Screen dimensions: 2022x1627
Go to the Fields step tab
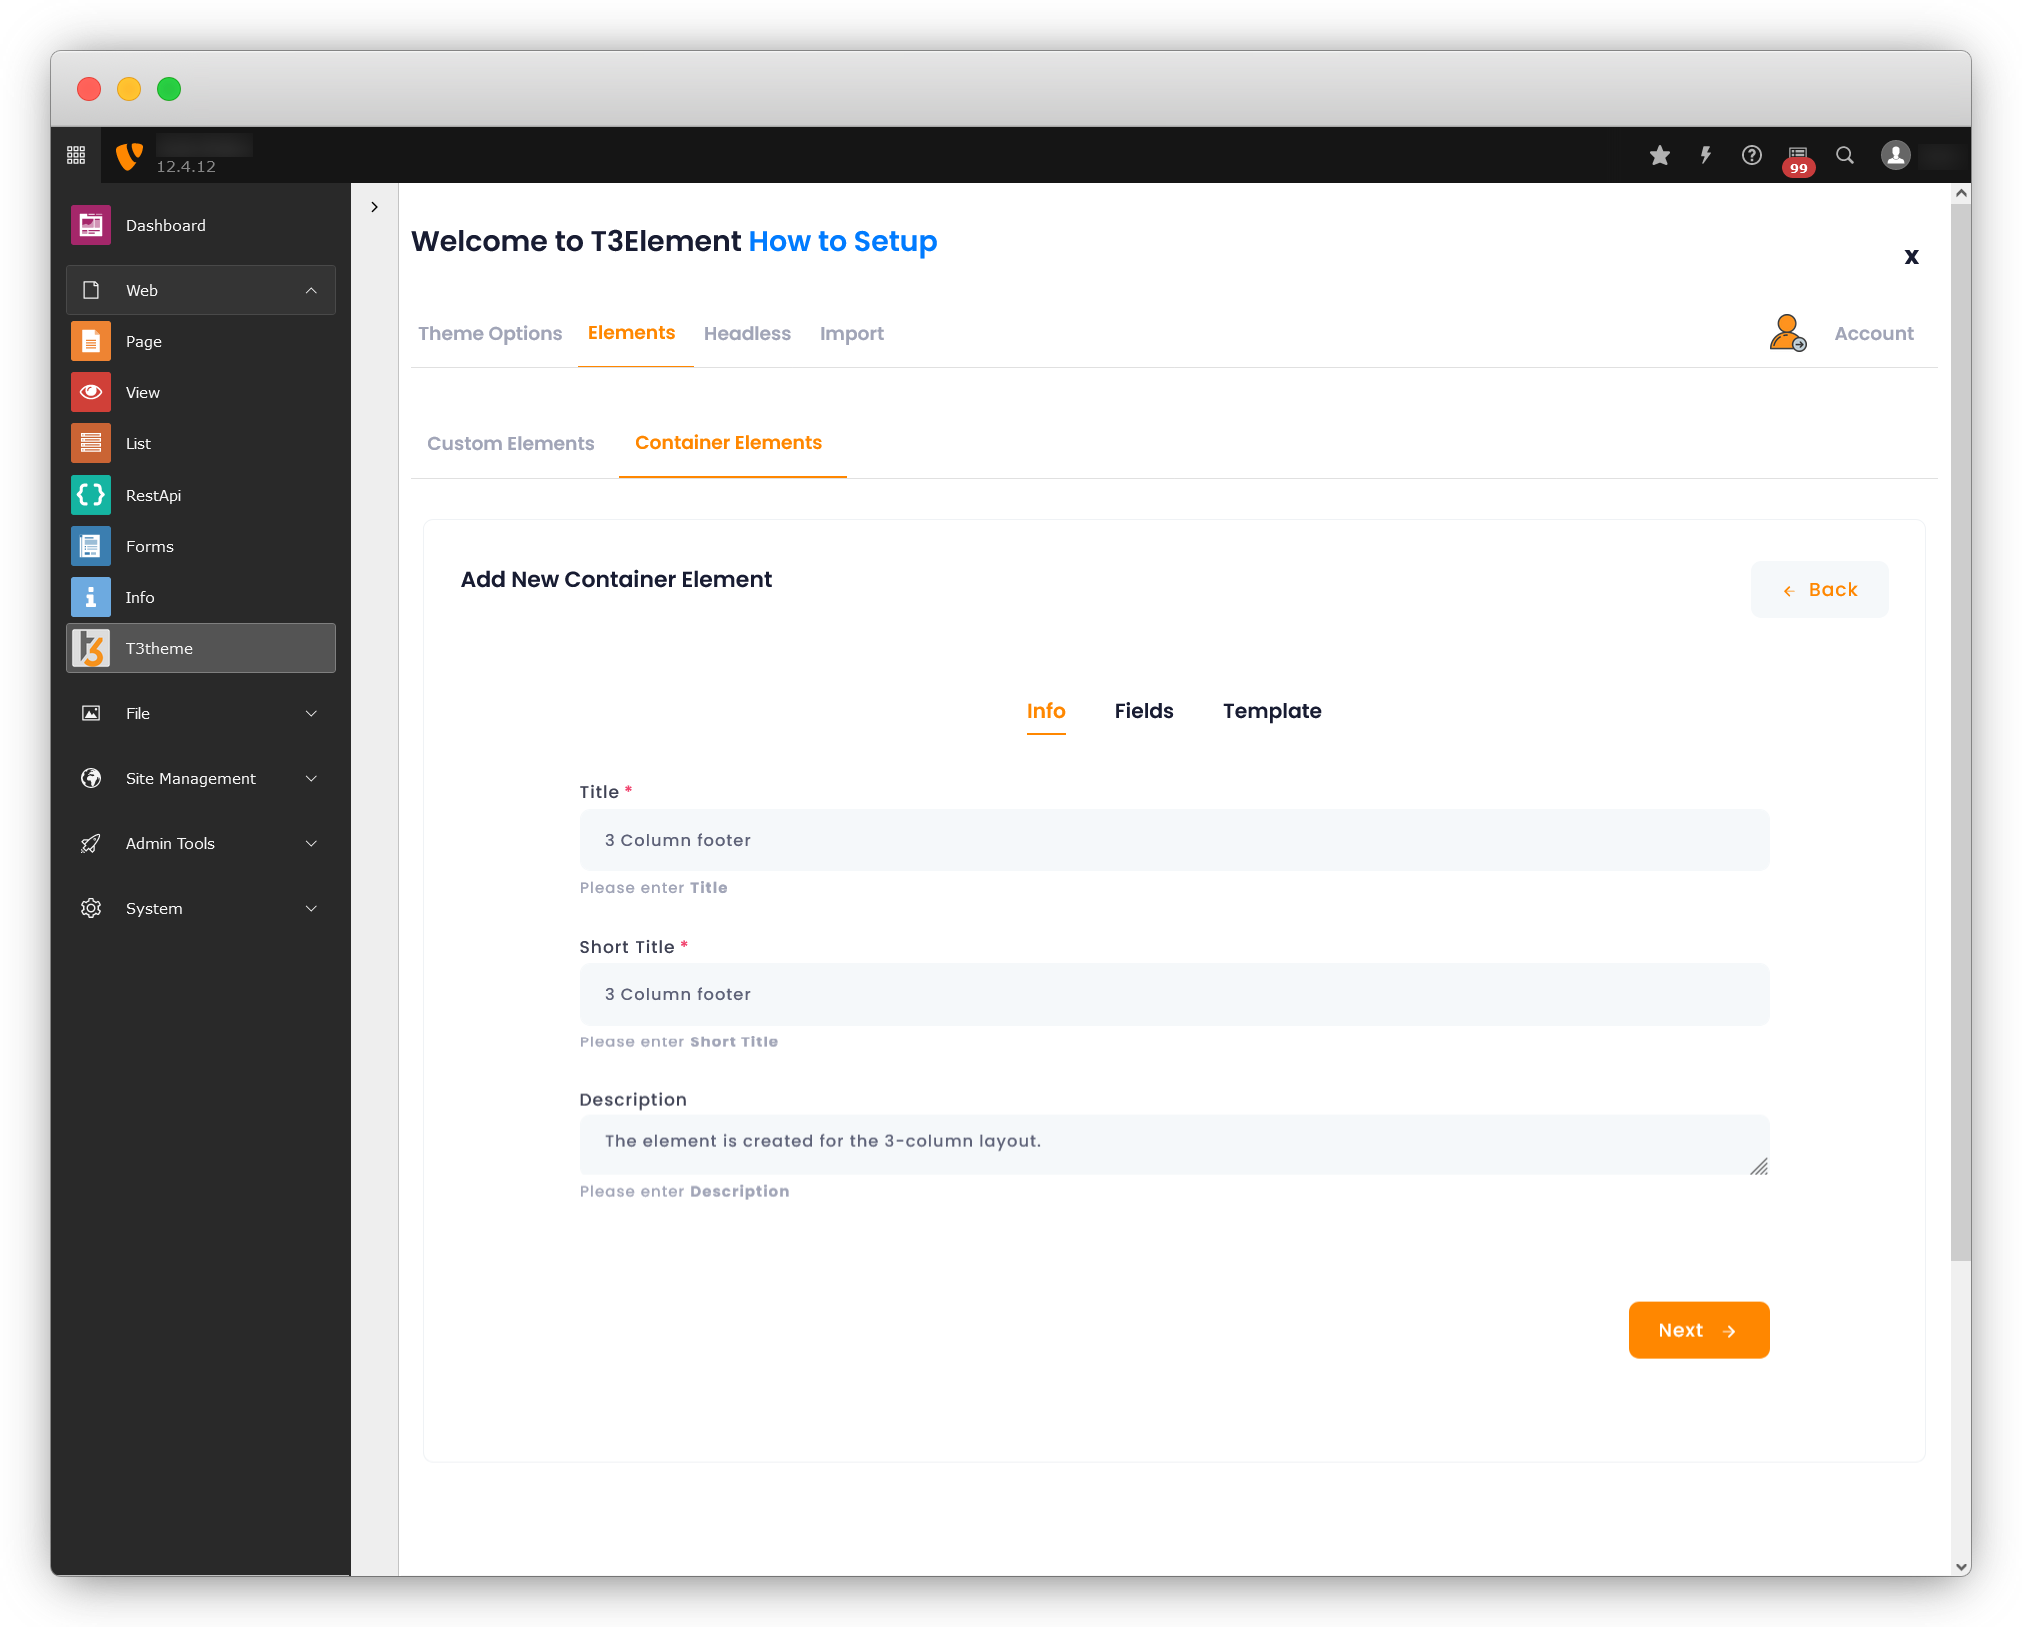click(1144, 711)
